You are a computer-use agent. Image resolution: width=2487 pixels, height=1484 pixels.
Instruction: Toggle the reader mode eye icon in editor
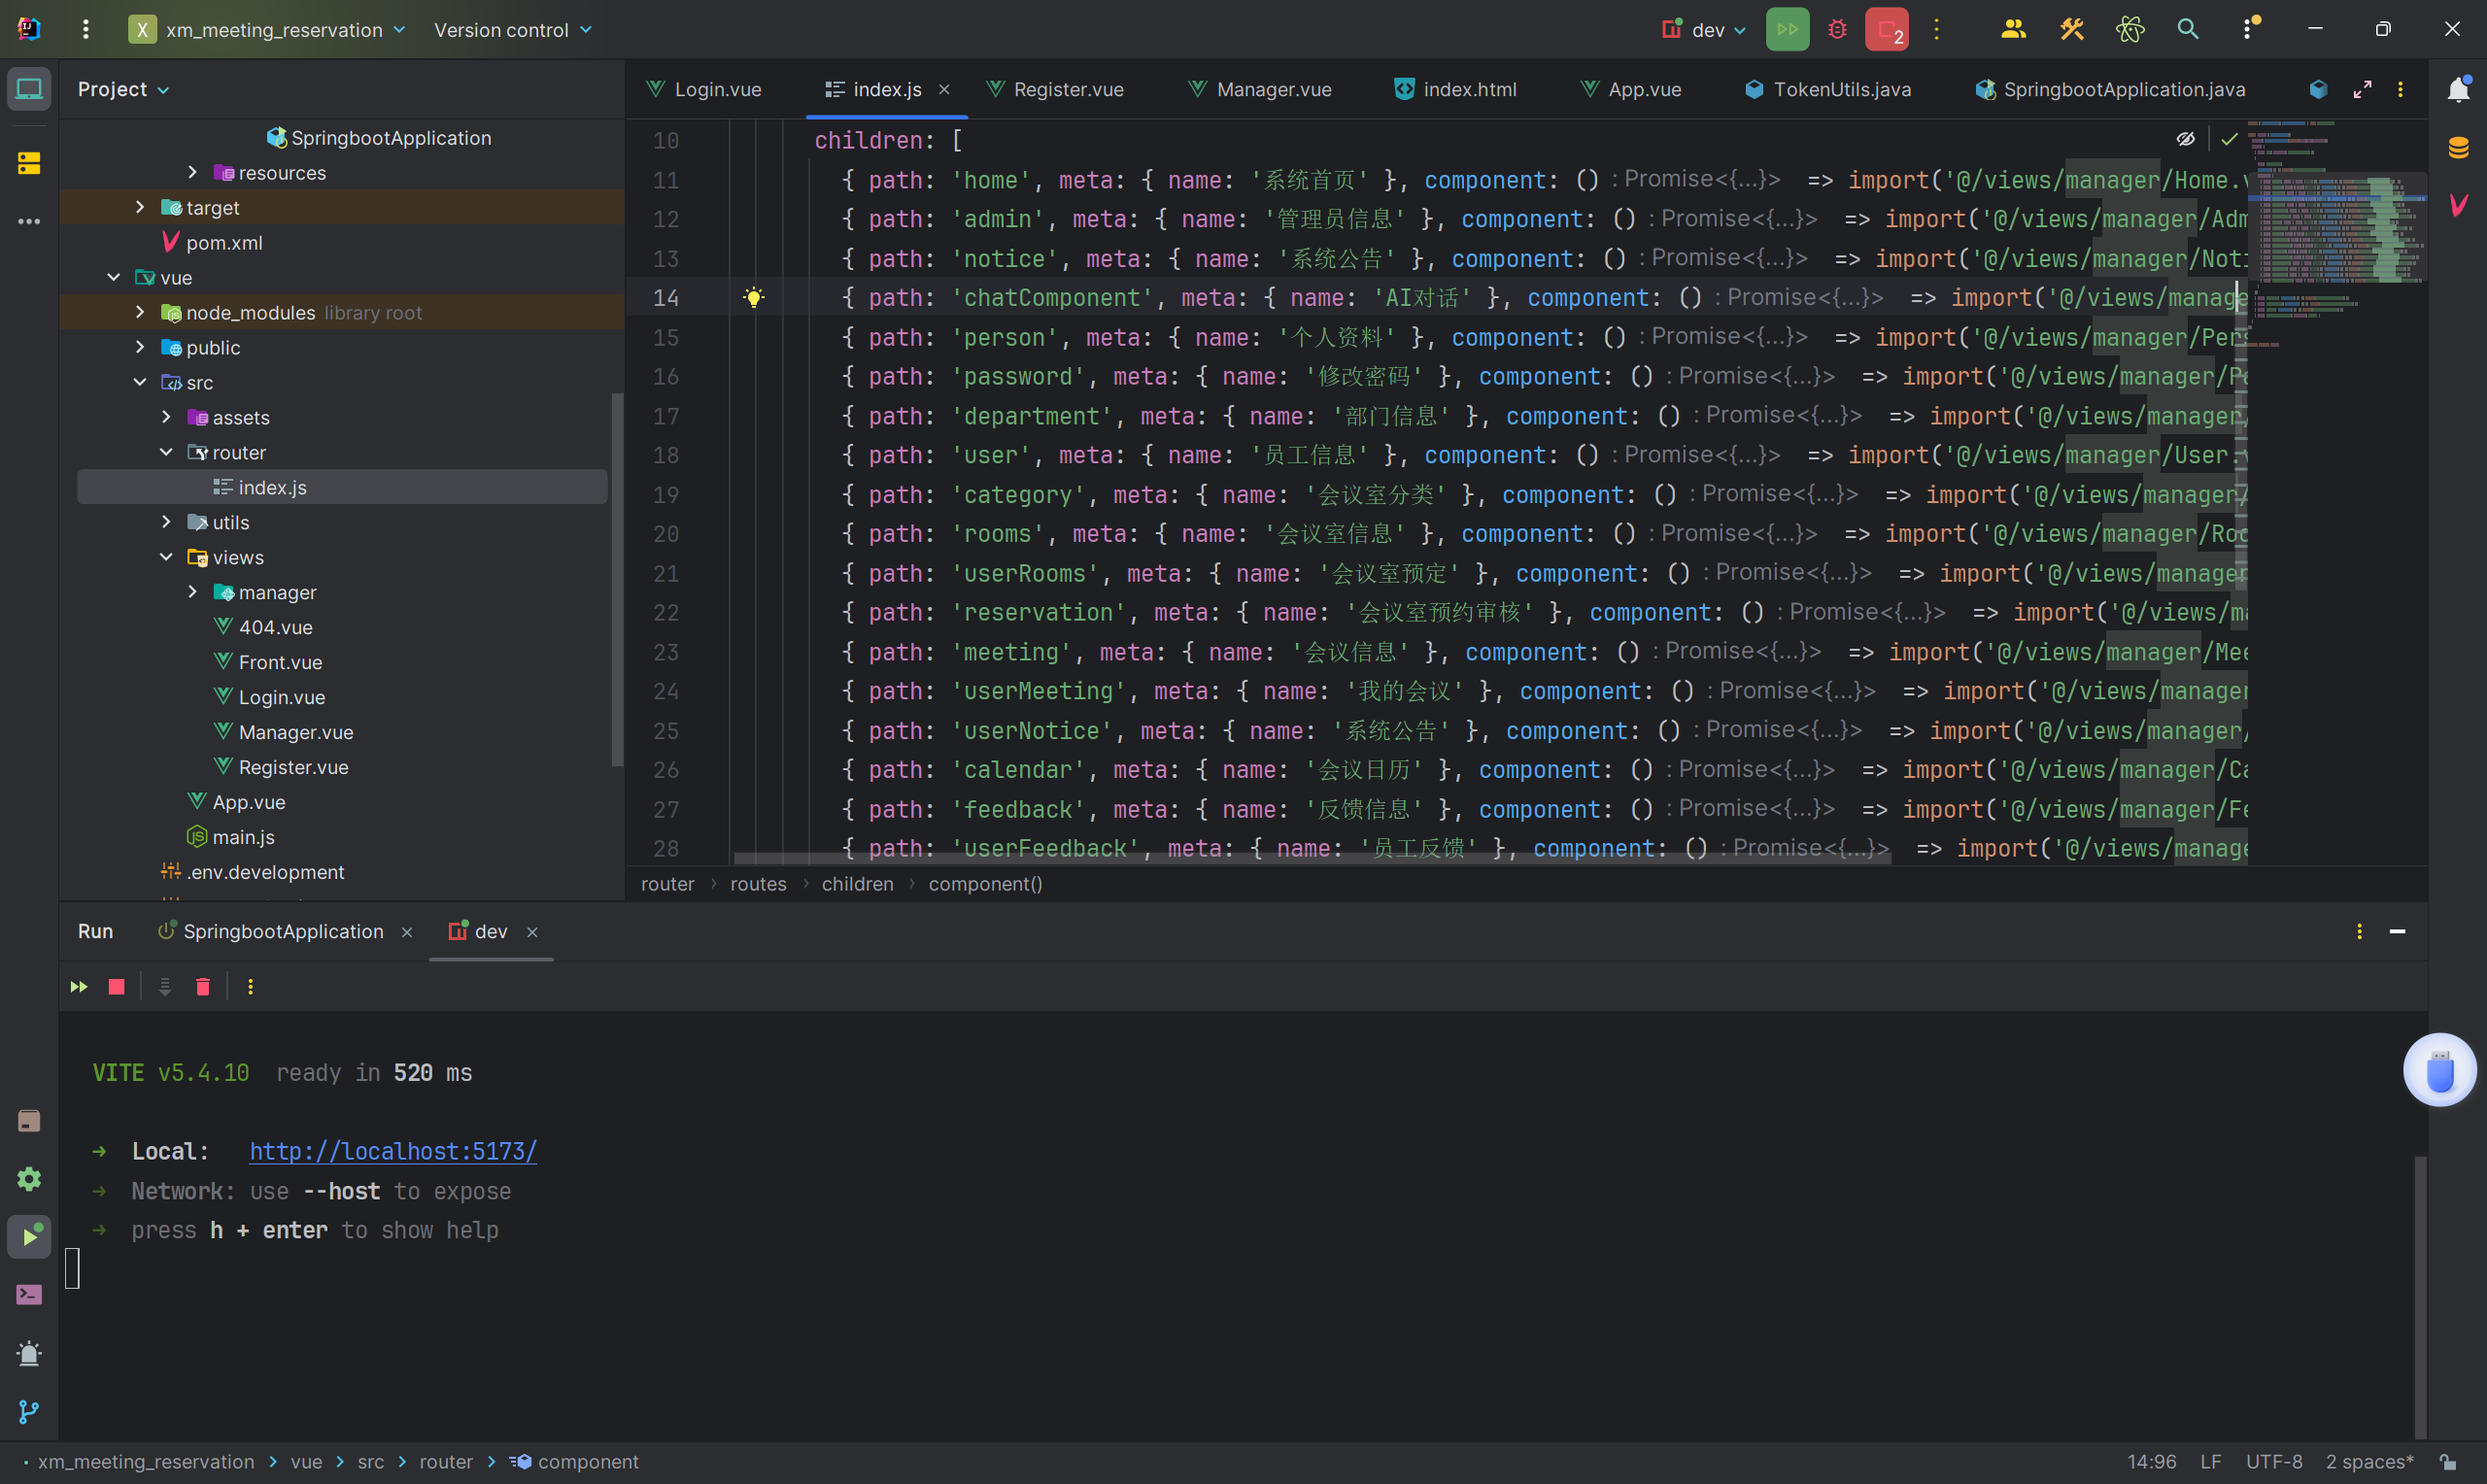coord(2186,139)
